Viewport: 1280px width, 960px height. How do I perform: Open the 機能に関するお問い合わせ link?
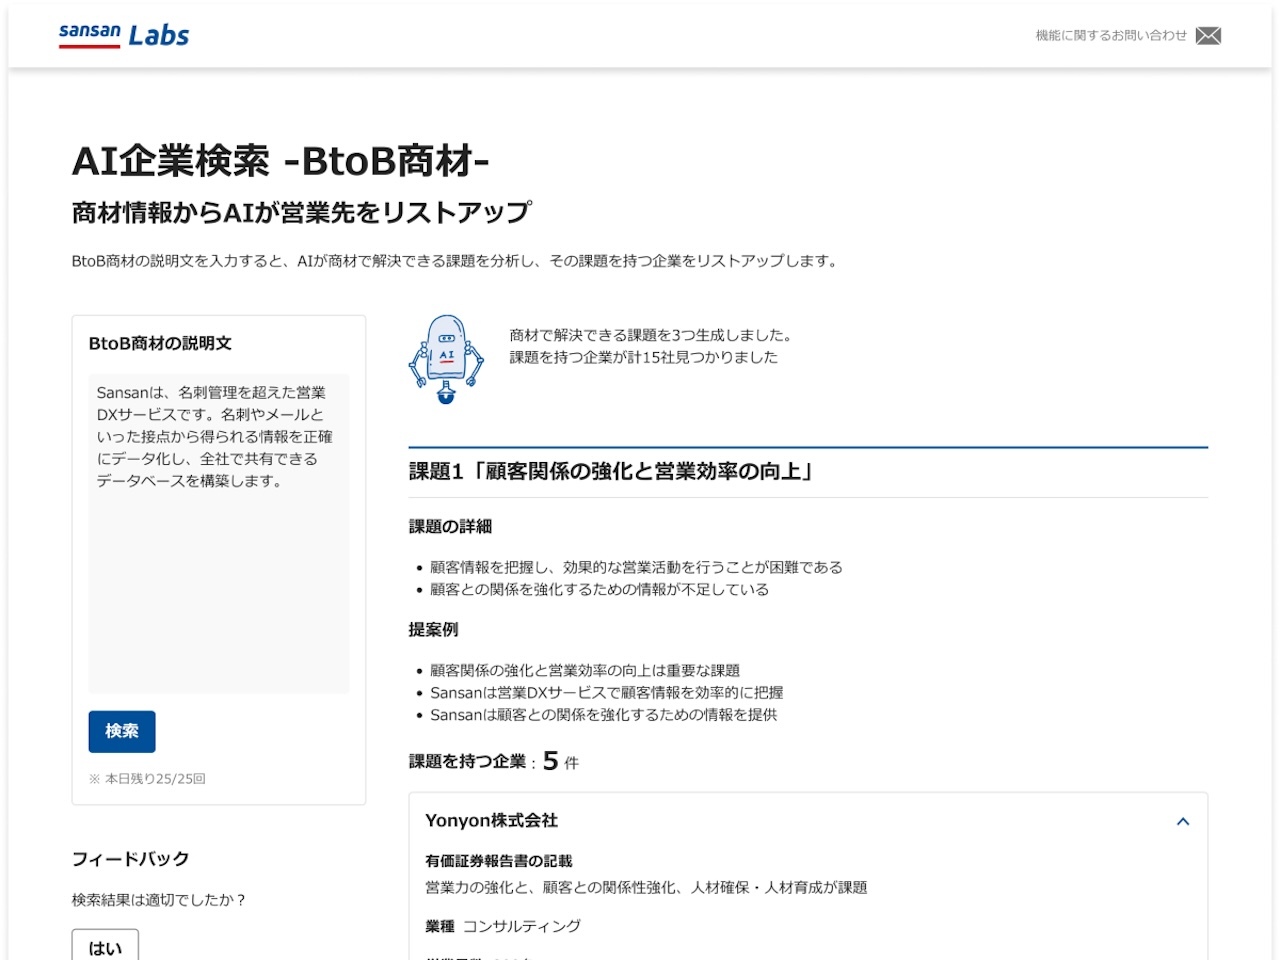1111,36
